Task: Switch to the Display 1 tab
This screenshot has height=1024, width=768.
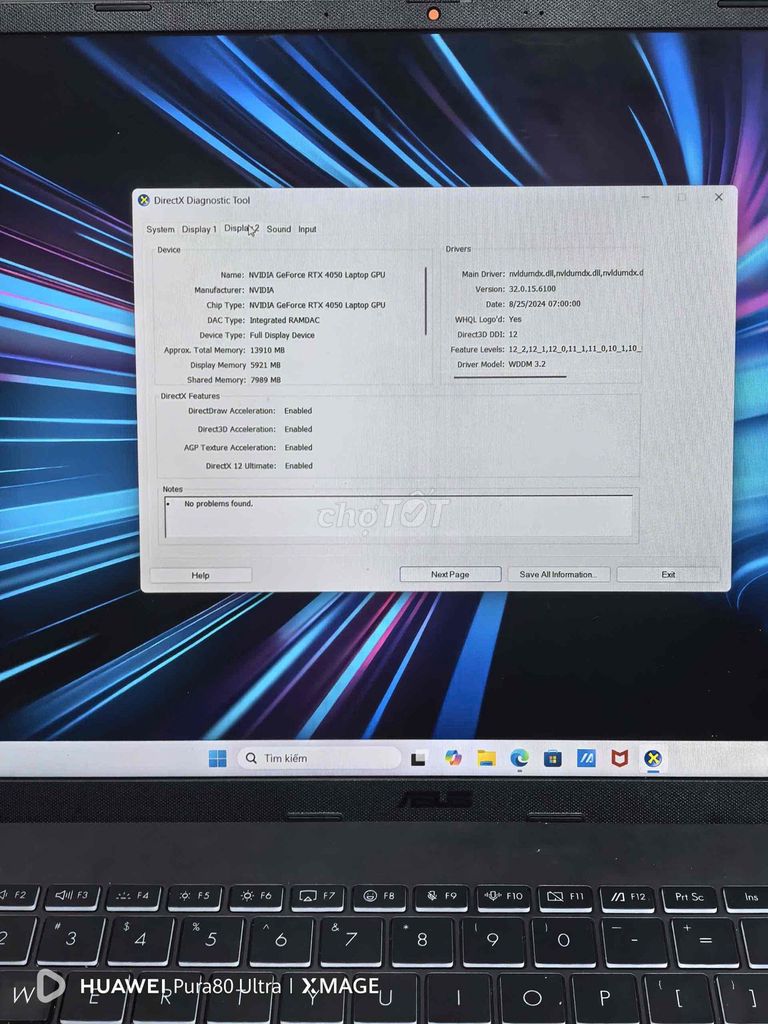Action: pos(199,229)
